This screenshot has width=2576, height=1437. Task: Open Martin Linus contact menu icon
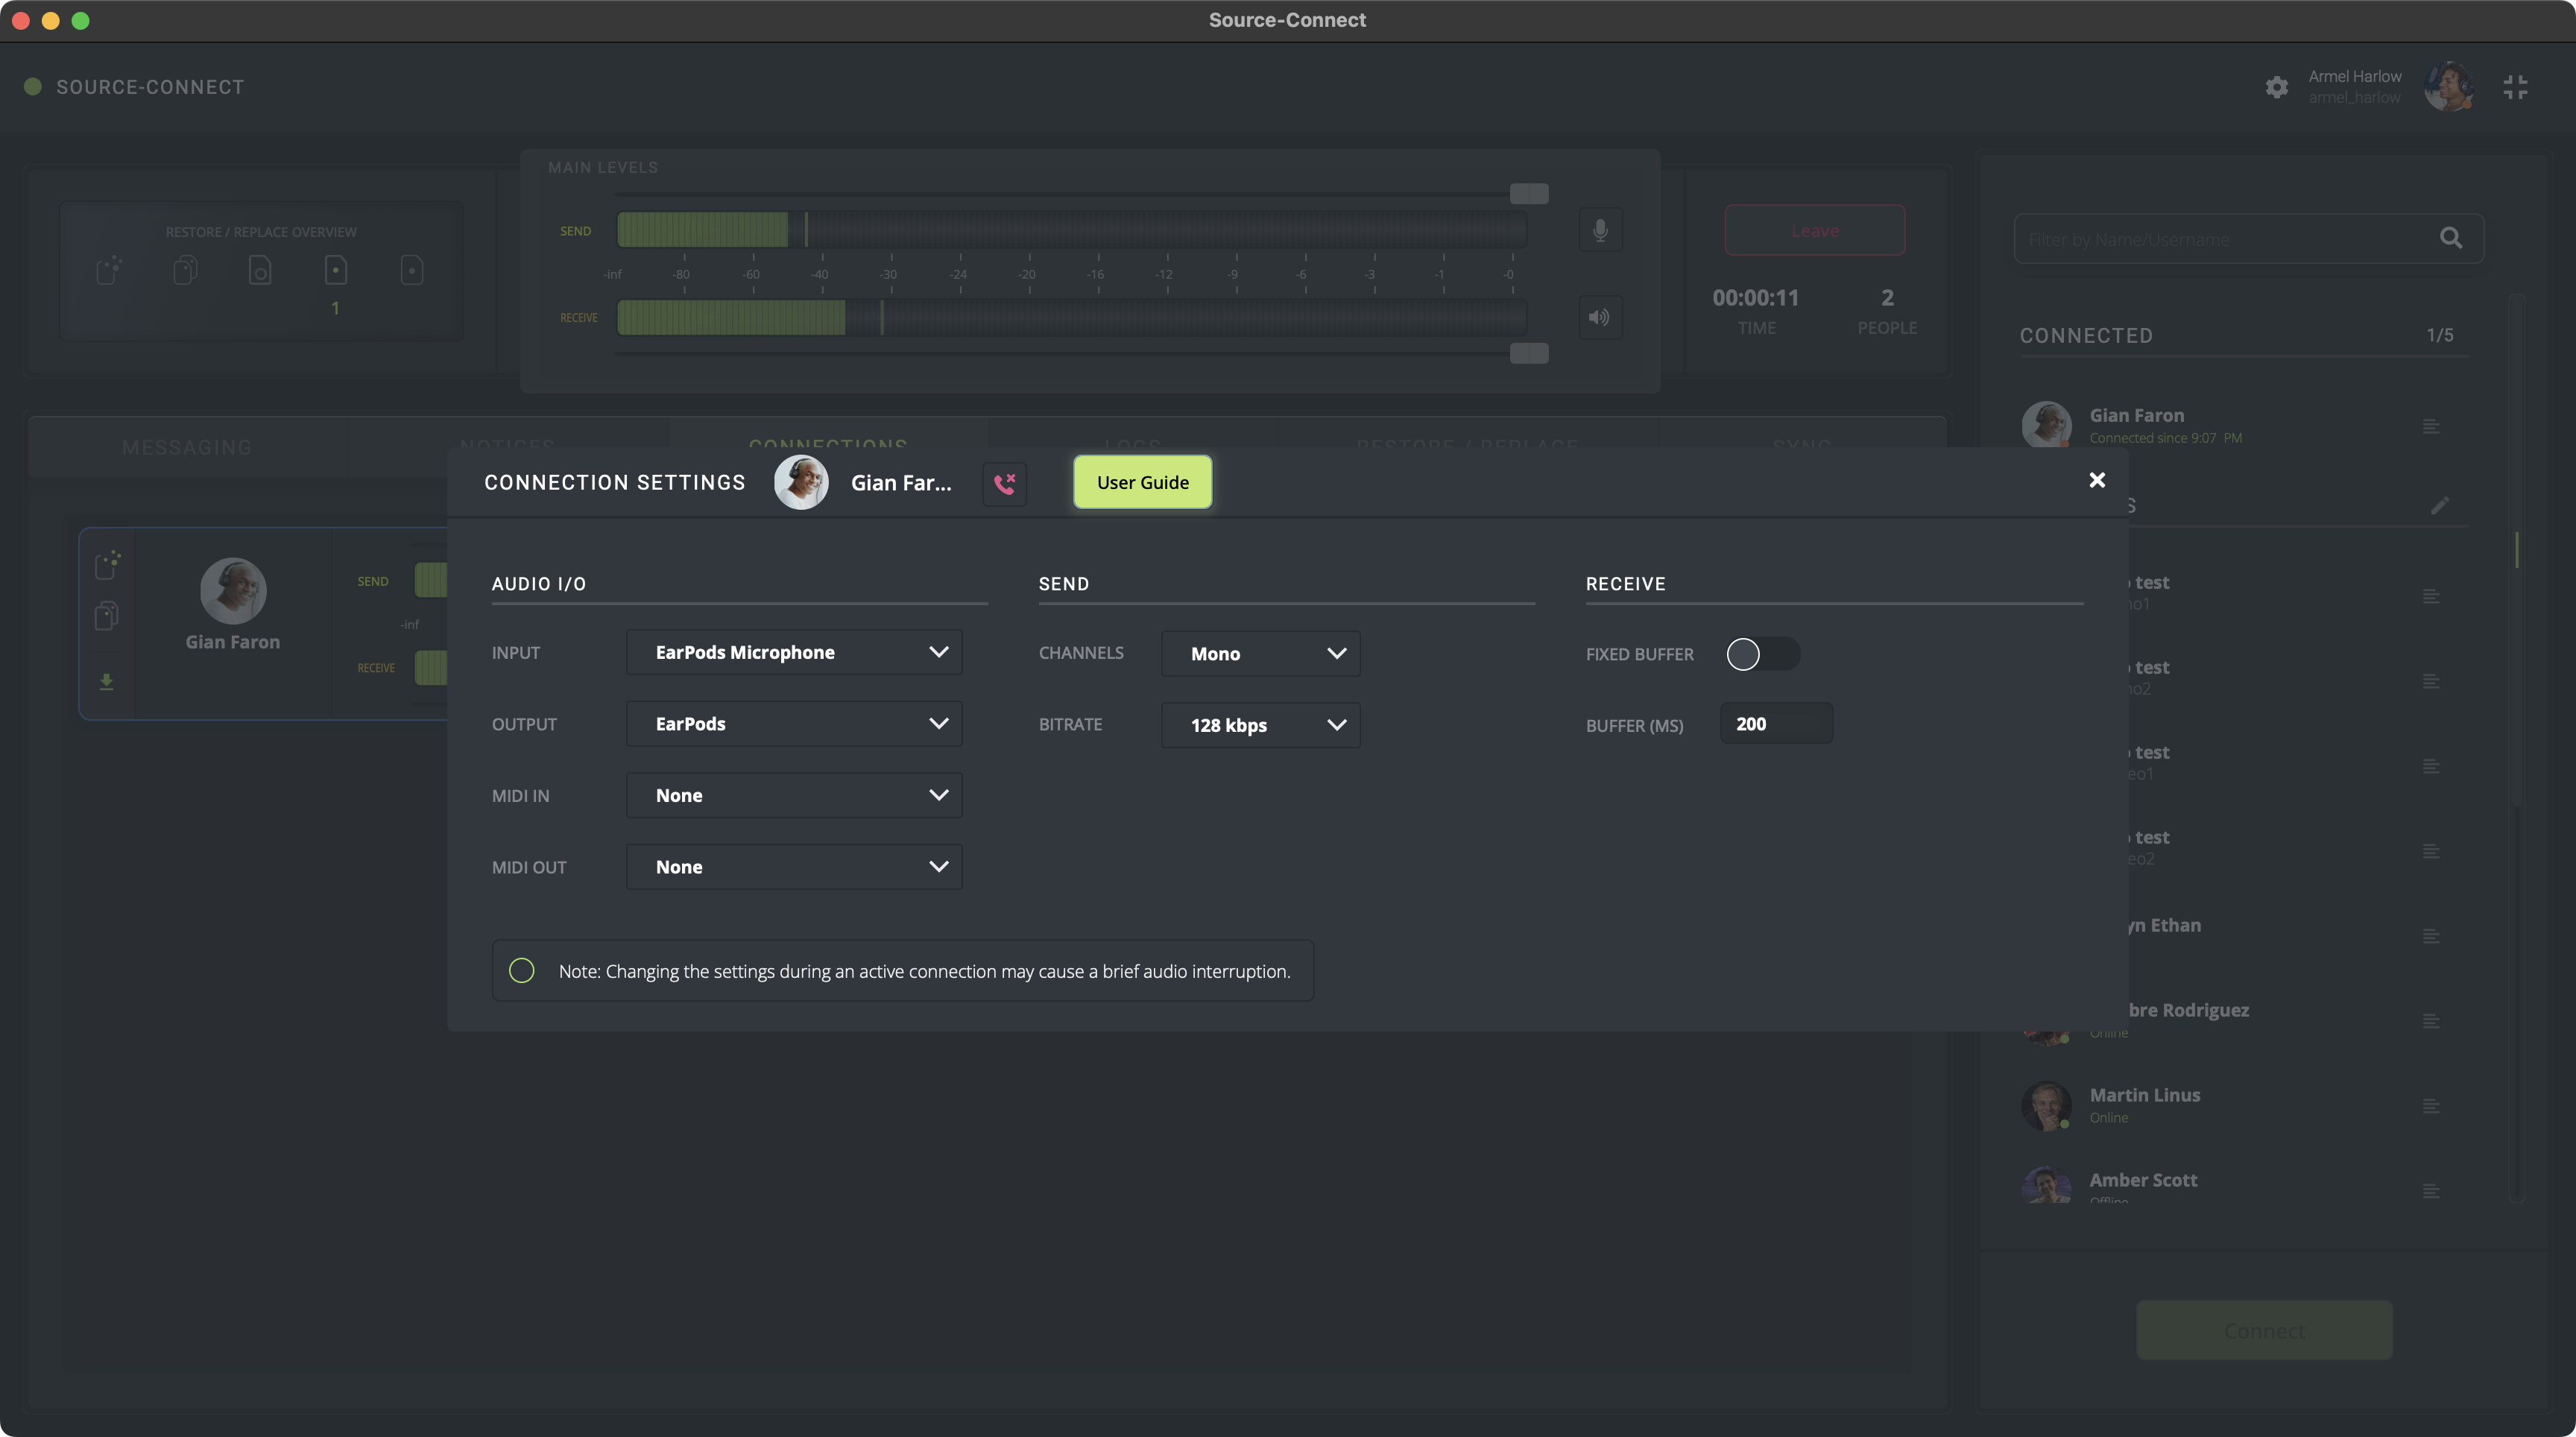pyautogui.click(x=2431, y=1106)
